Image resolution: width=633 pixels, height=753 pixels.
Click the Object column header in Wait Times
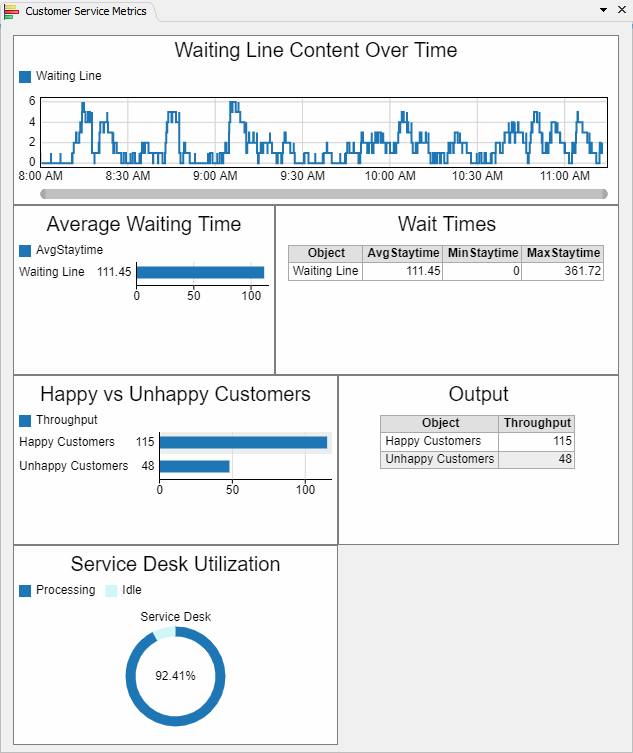pos(326,254)
